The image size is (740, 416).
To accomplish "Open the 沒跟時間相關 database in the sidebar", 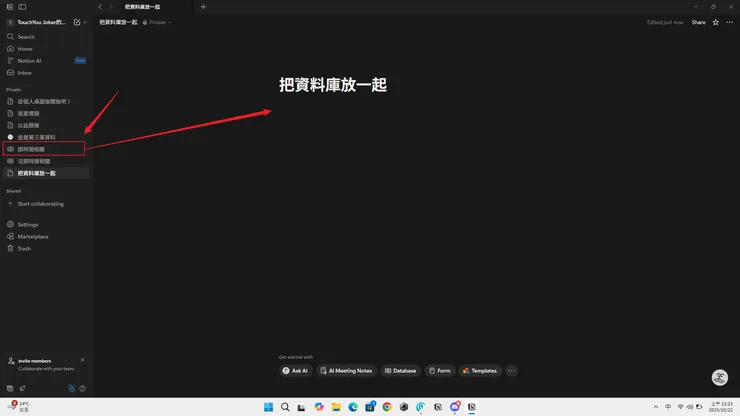I will pos(45,161).
